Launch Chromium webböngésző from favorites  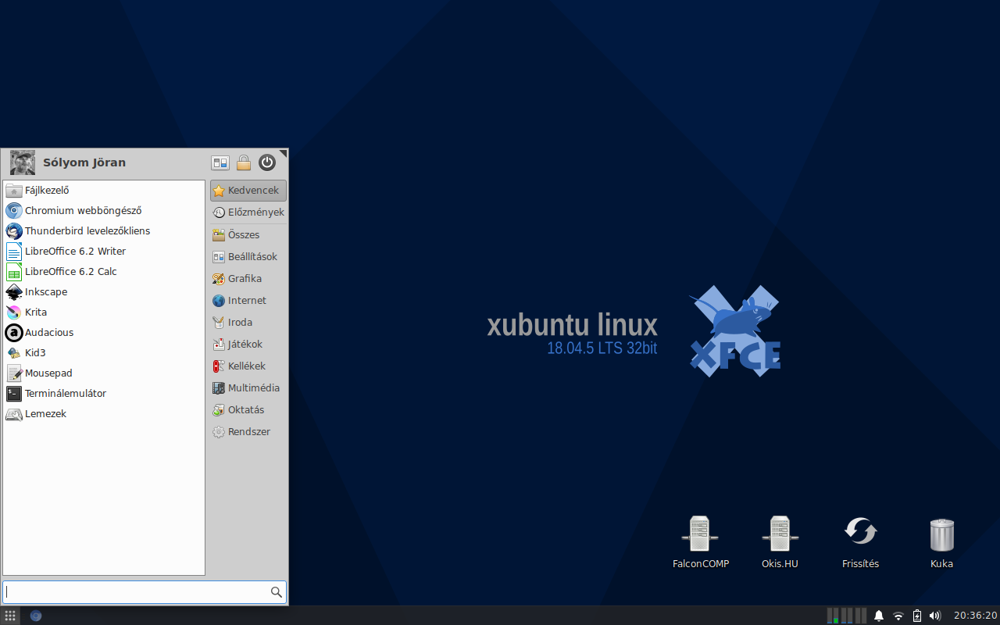click(x=83, y=211)
